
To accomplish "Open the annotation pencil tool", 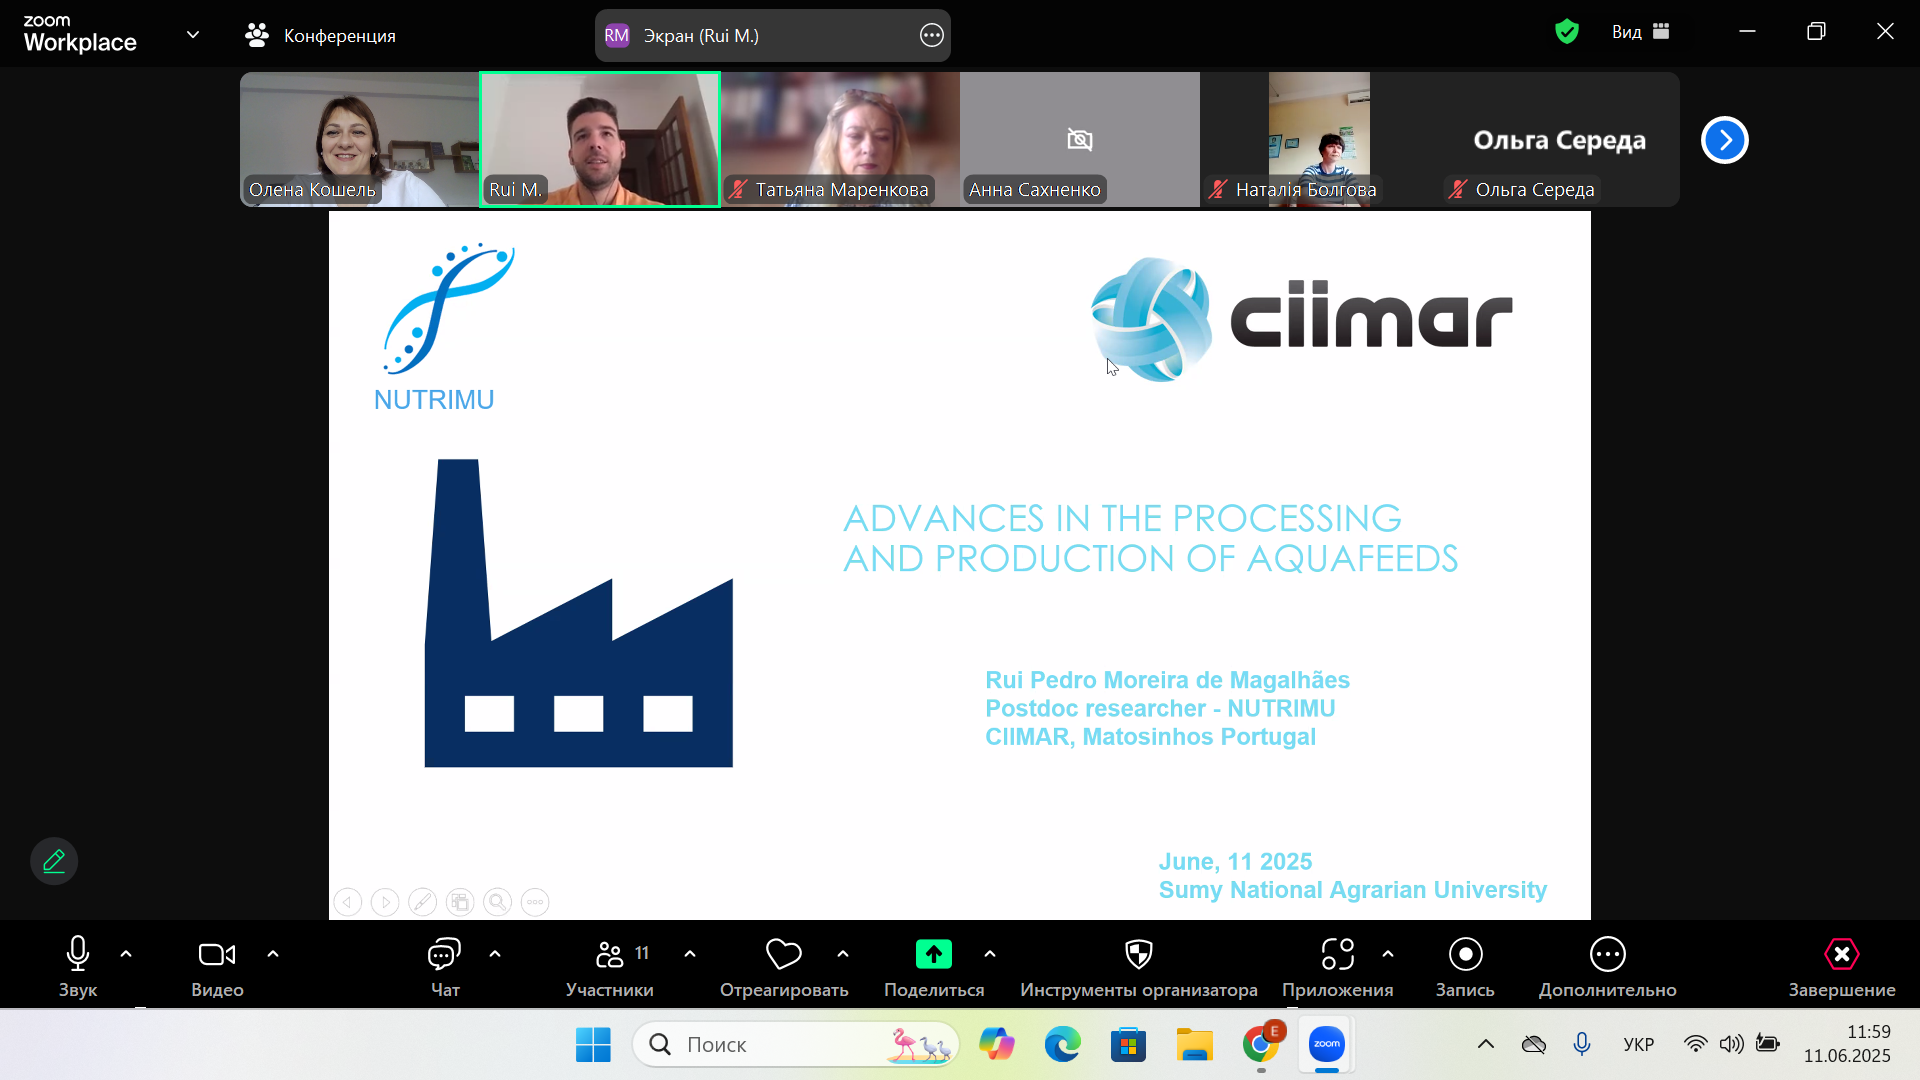I will 54,861.
